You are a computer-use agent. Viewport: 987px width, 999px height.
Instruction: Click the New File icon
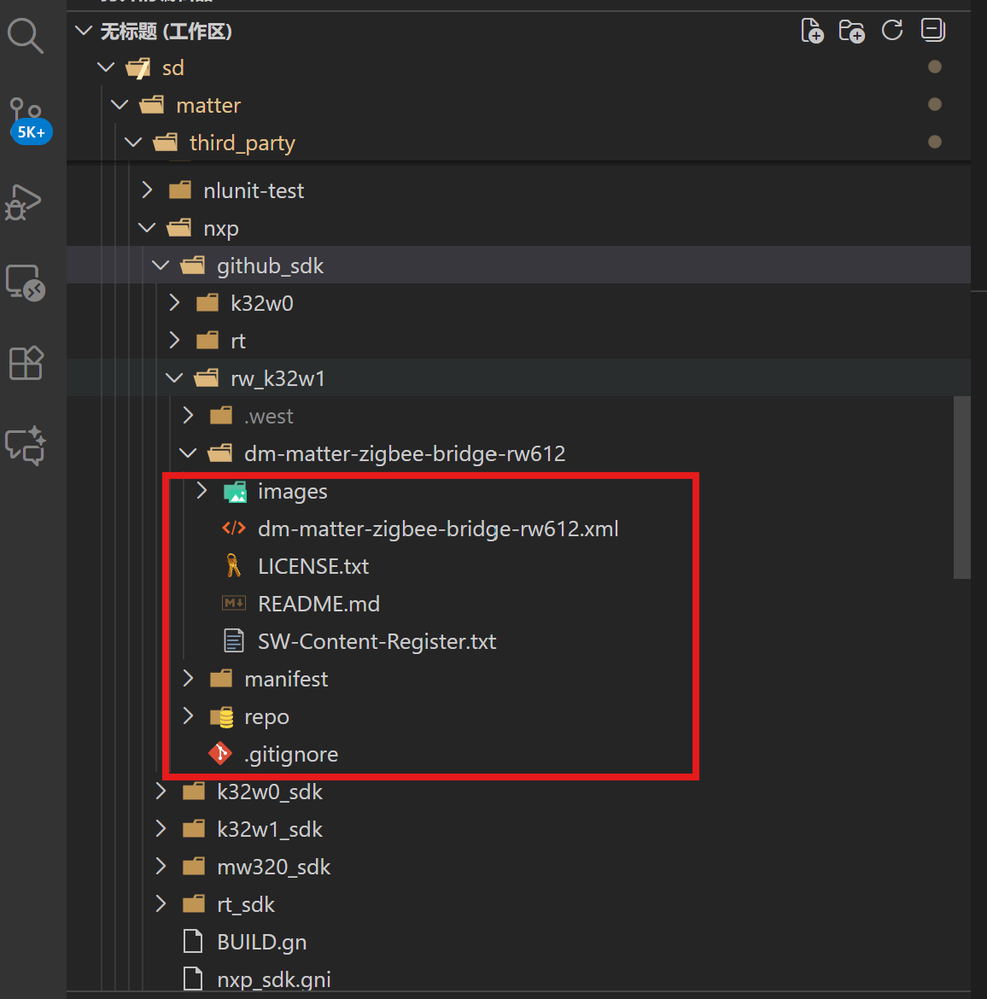coord(812,31)
